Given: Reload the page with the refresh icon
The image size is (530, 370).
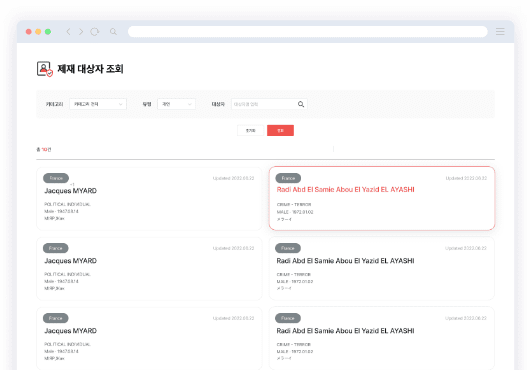Looking at the screenshot, I should 94,32.
